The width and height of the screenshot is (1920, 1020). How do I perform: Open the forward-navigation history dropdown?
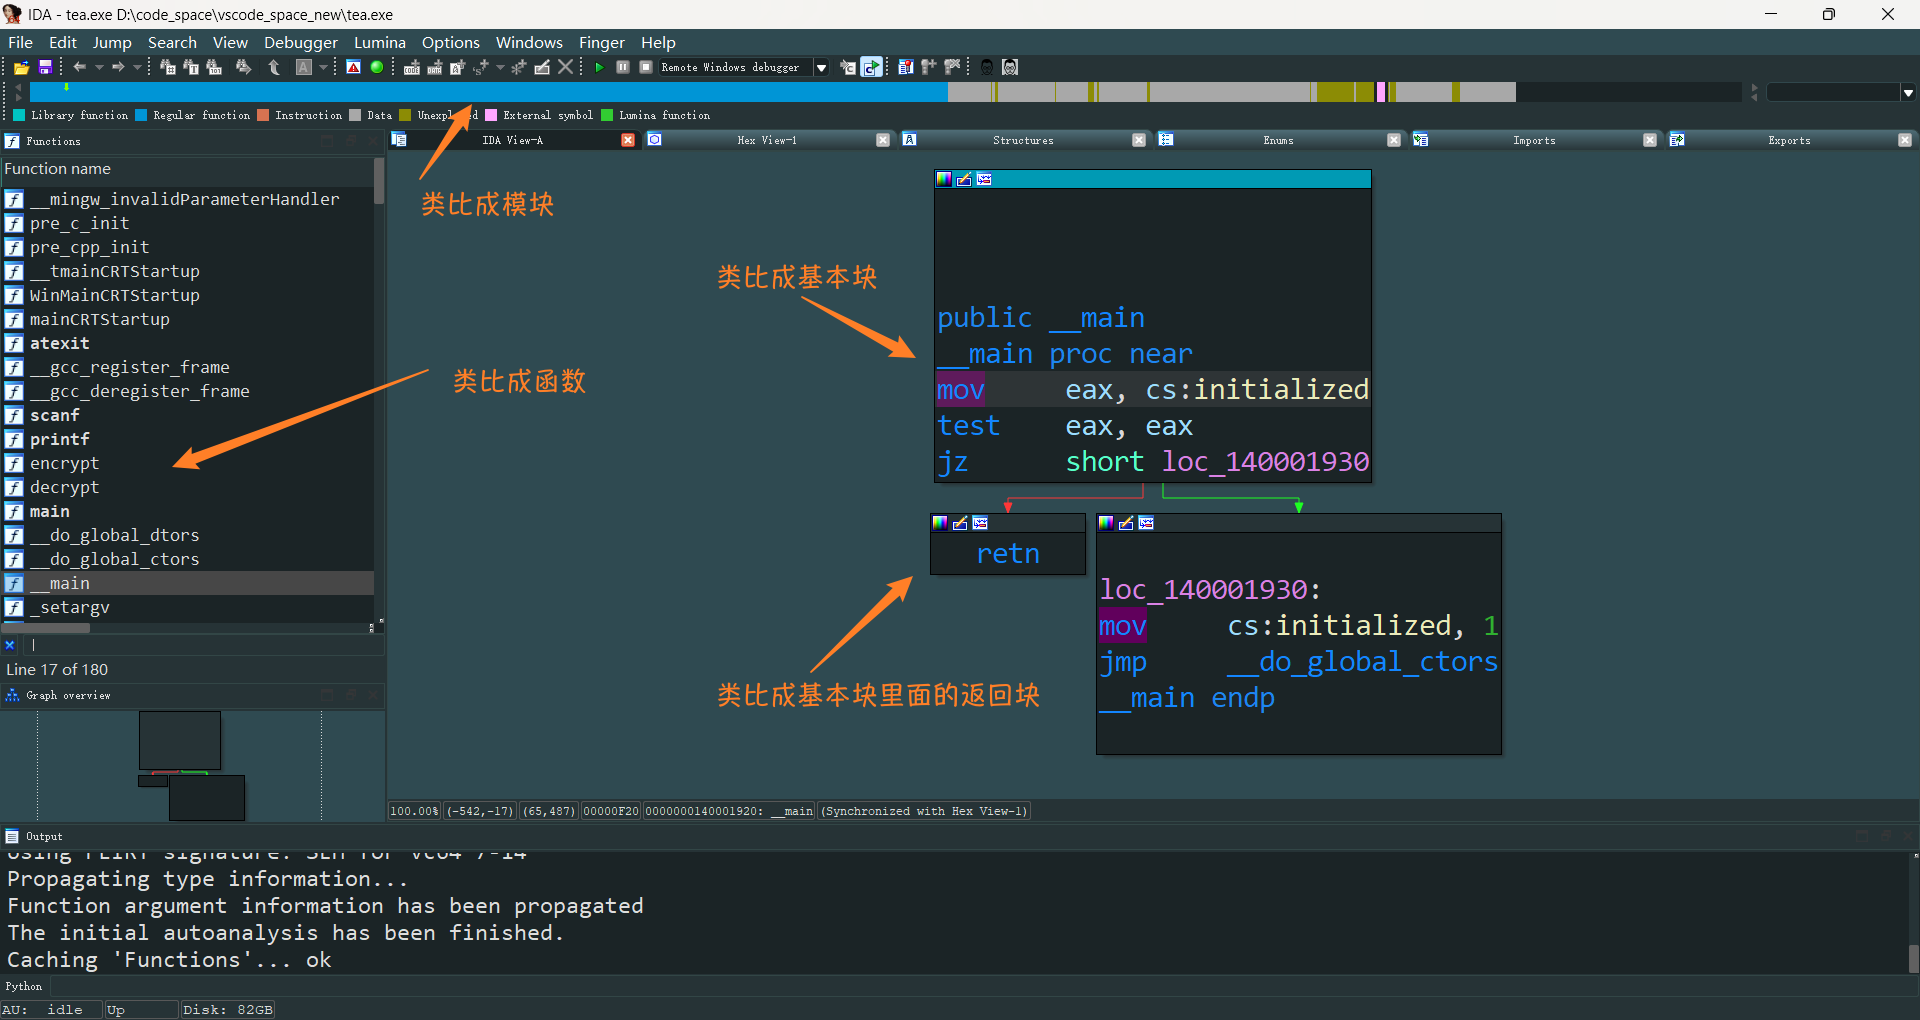coord(137,67)
